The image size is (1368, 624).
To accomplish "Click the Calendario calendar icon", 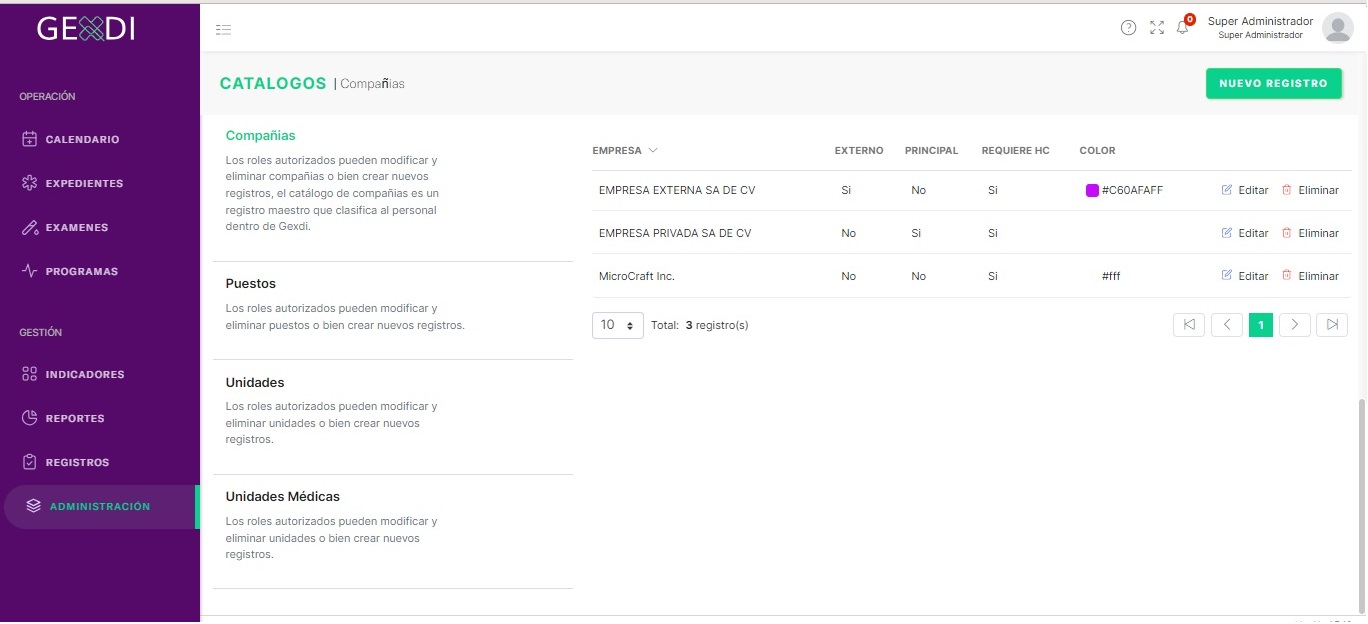I will (30, 139).
